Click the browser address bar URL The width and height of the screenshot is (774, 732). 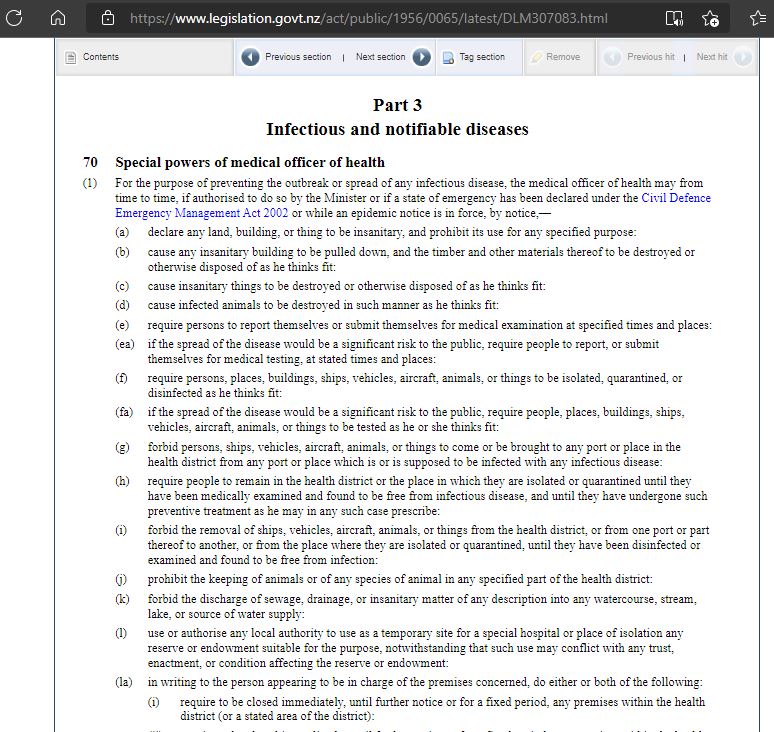pyautogui.click(x=368, y=18)
